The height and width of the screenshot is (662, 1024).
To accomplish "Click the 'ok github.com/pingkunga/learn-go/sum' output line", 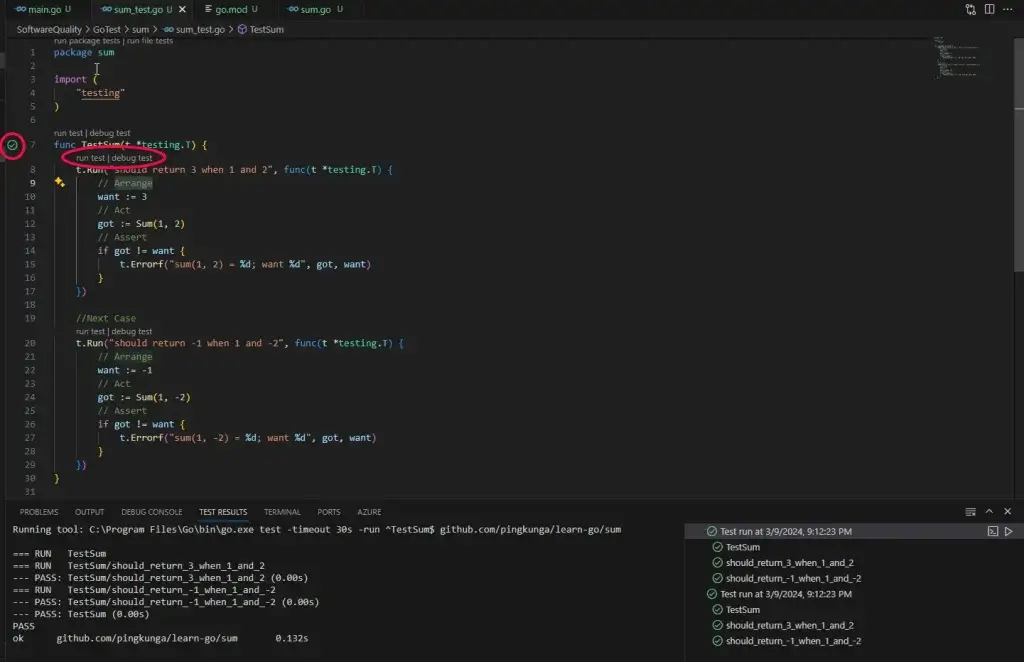I will click(160, 638).
